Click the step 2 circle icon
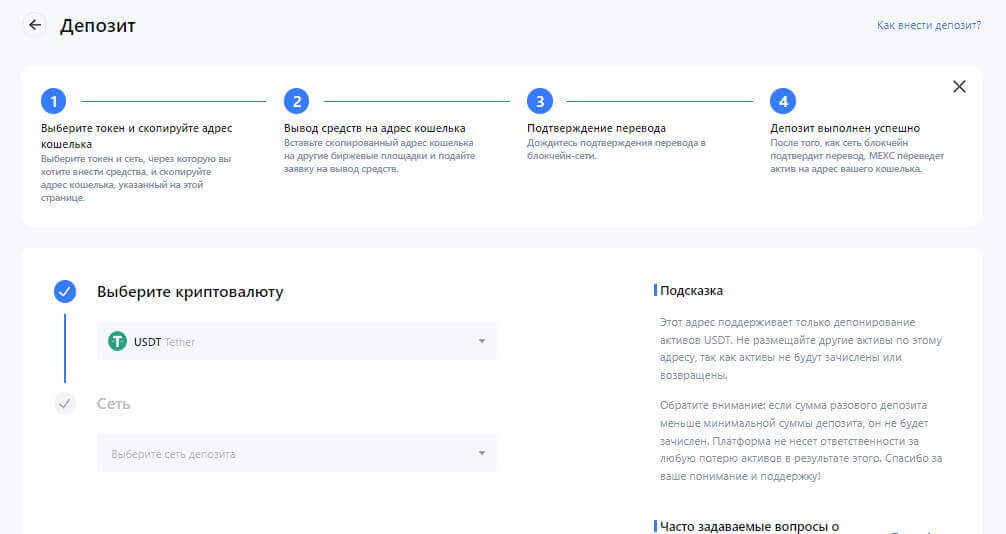This screenshot has height=534, width=1006. [296, 101]
